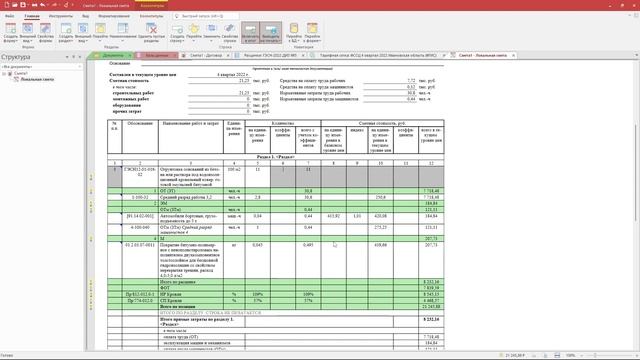Click the Итого по расценке row

(x=276, y=282)
